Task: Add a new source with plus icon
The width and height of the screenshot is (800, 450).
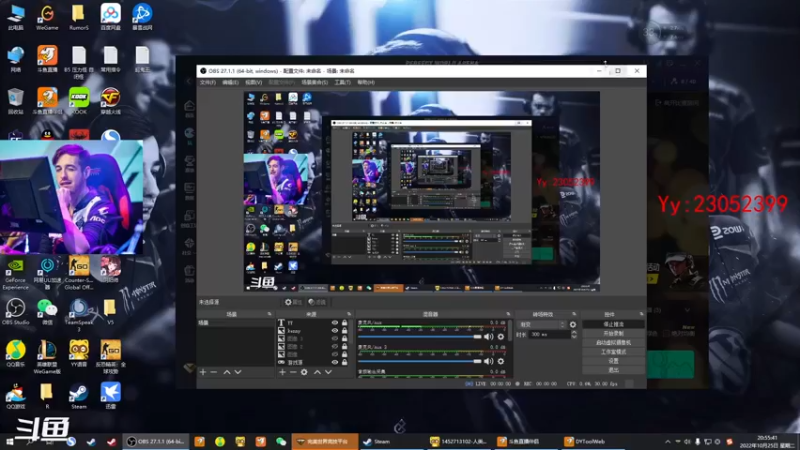Action: pos(282,372)
